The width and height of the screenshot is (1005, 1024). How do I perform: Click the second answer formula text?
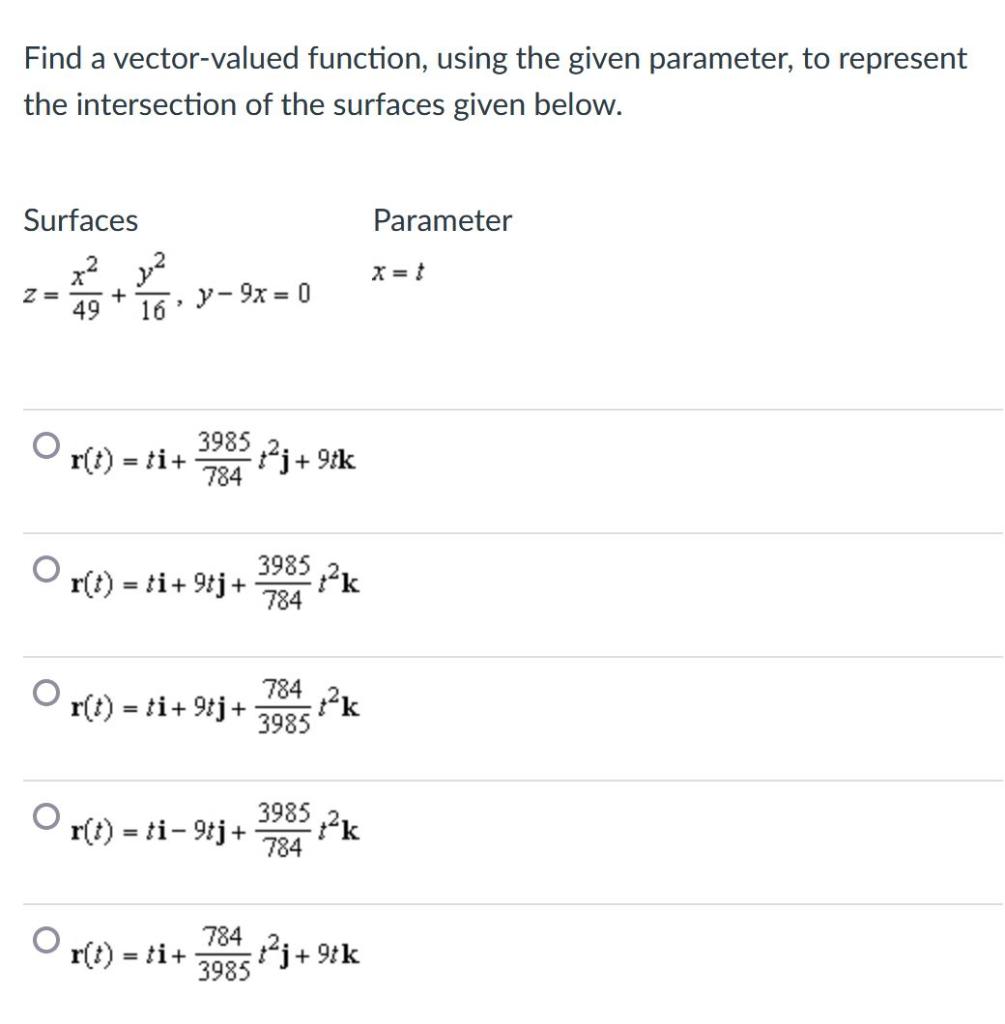215,580
